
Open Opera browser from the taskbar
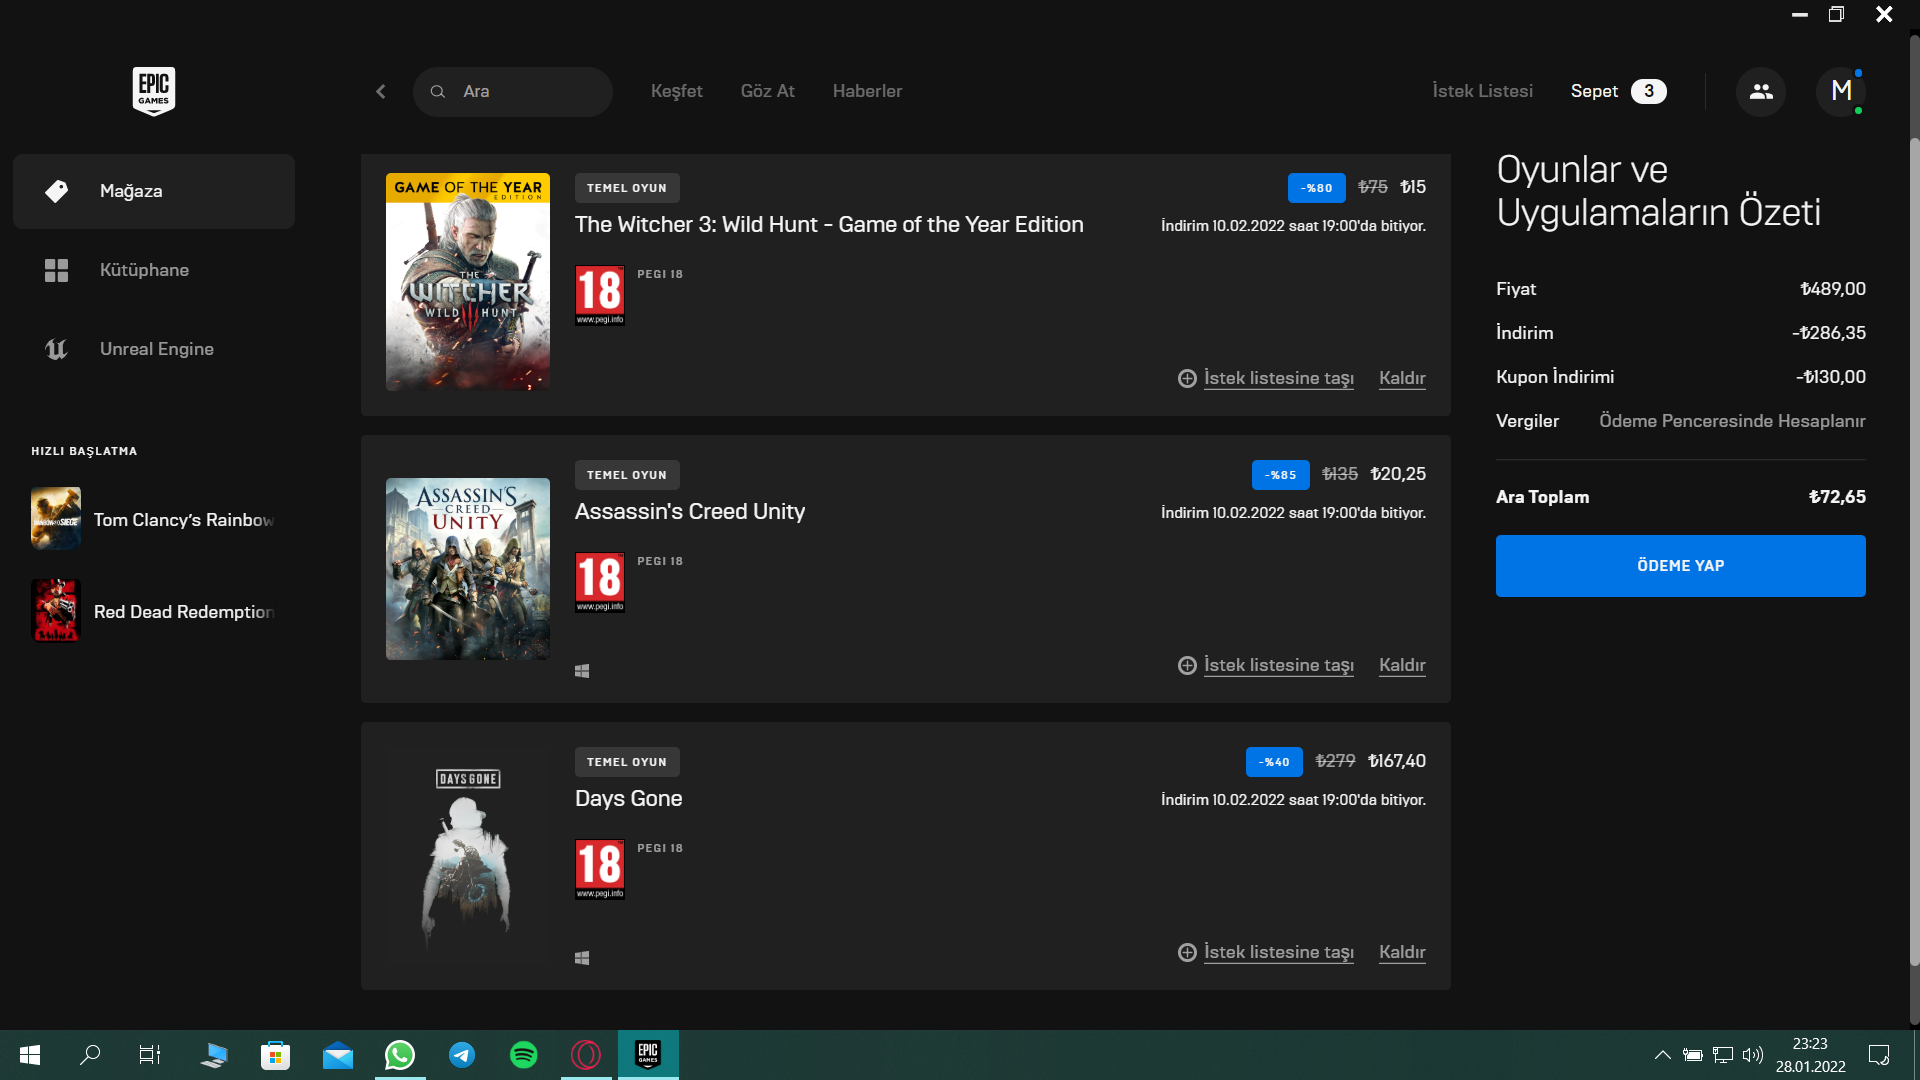click(x=586, y=1055)
